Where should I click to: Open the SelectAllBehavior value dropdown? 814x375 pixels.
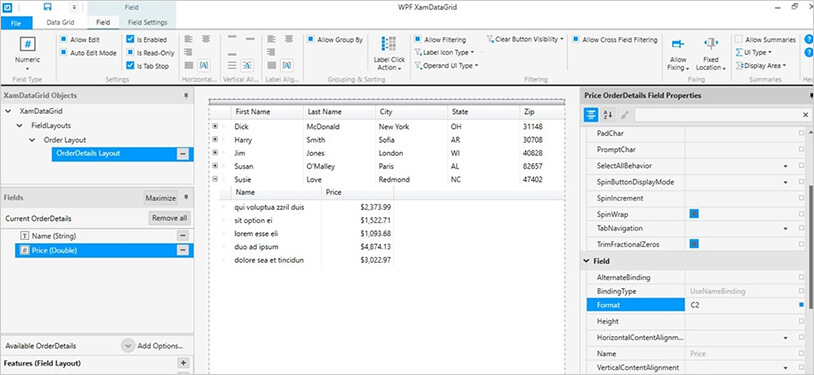click(785, 166)
